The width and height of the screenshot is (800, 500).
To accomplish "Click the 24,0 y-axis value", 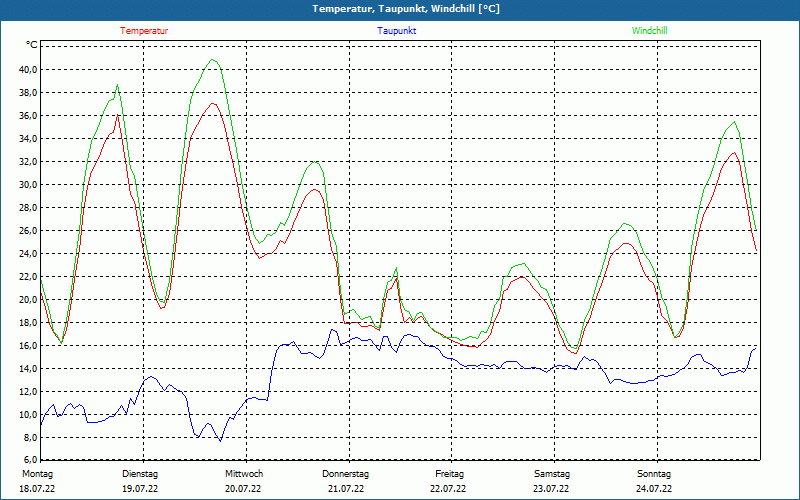I will (x=29, y=253).
